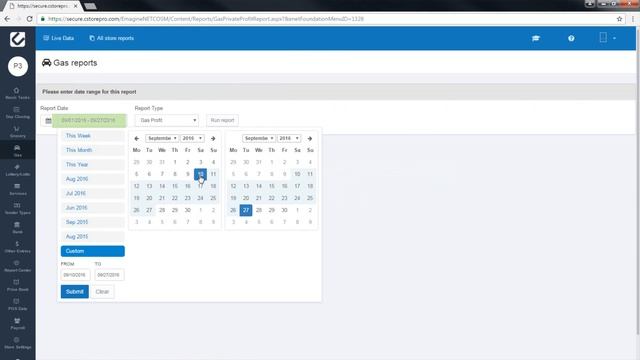The height and width of the screenshot is (360, 640).
Task: Open the P3 store avatar
Action: click(18, 66)
